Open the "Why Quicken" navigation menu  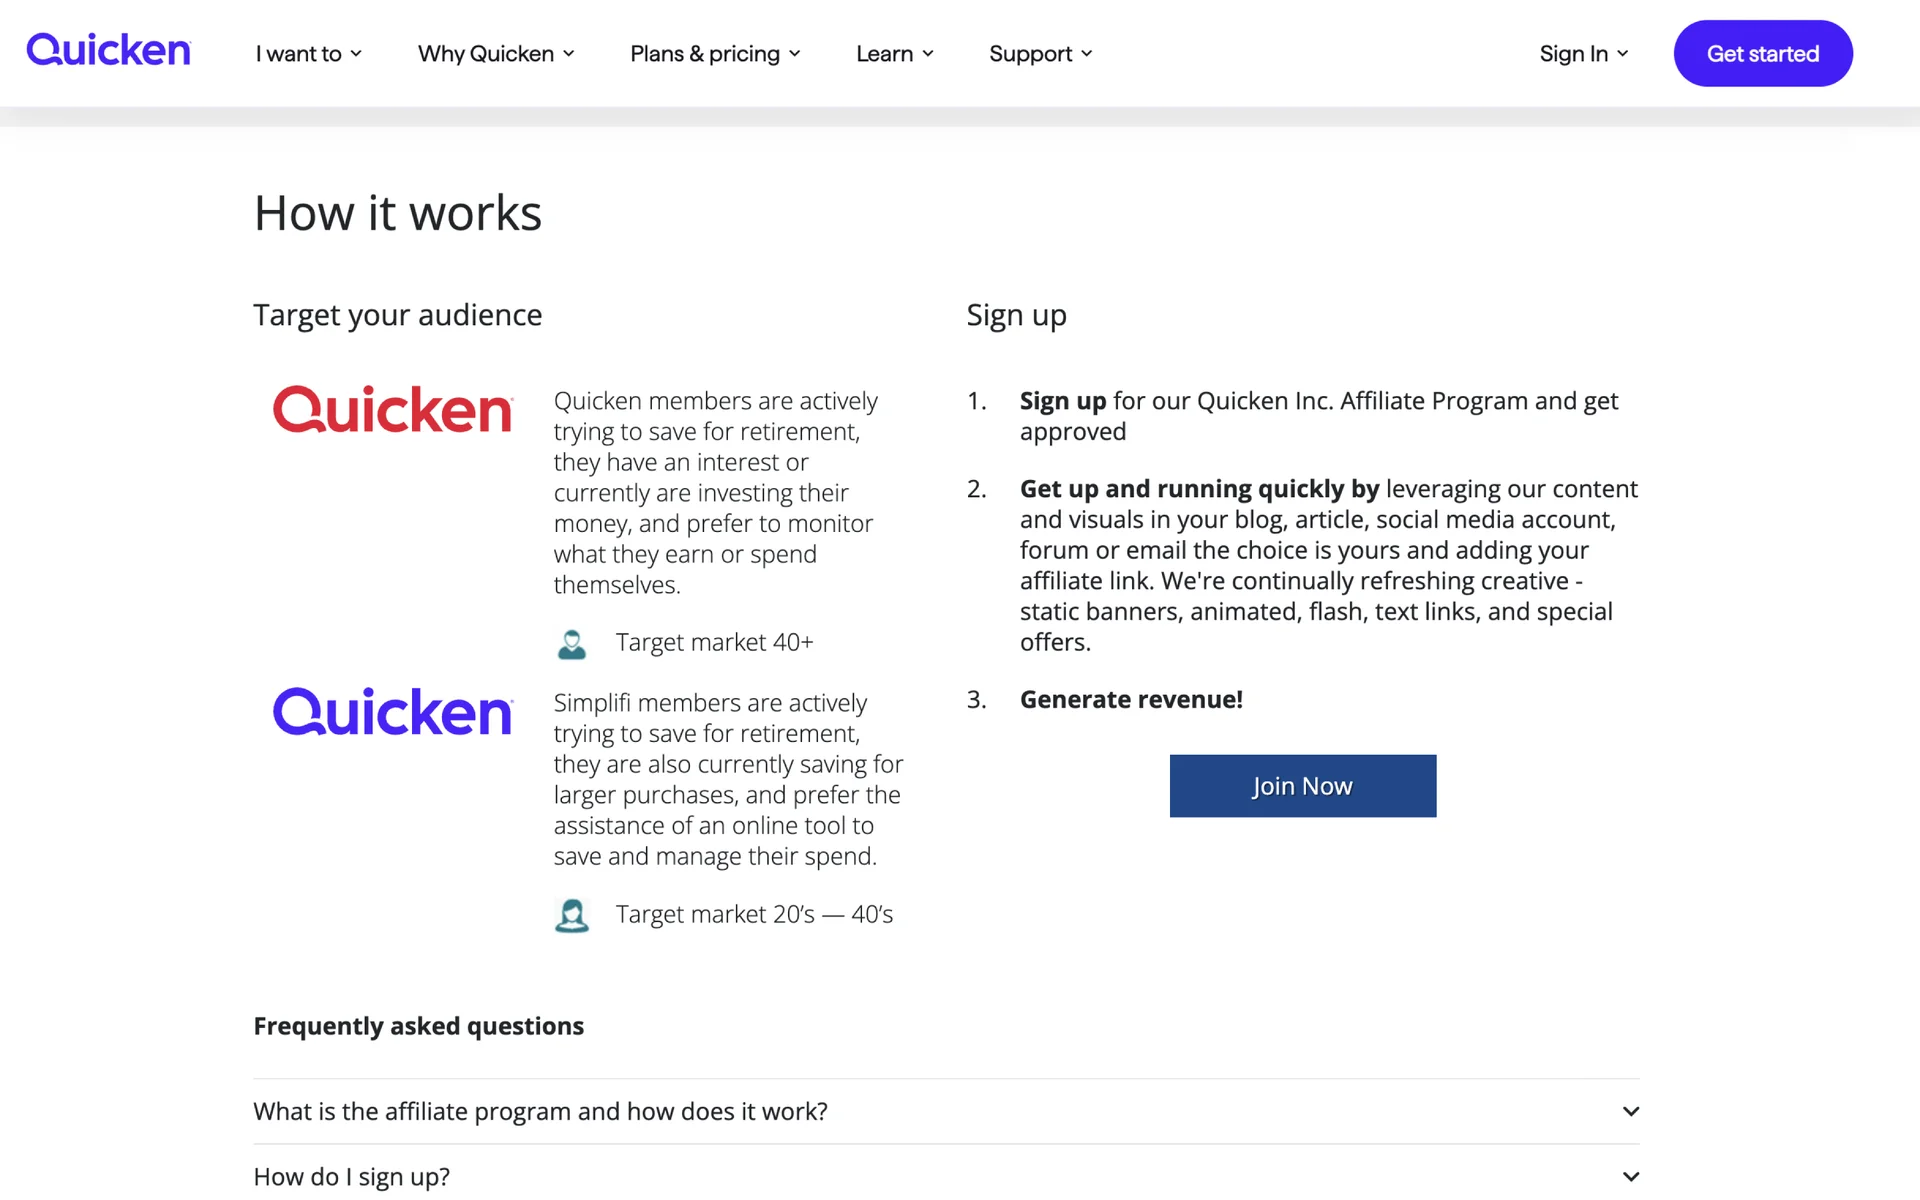[496, 54]
